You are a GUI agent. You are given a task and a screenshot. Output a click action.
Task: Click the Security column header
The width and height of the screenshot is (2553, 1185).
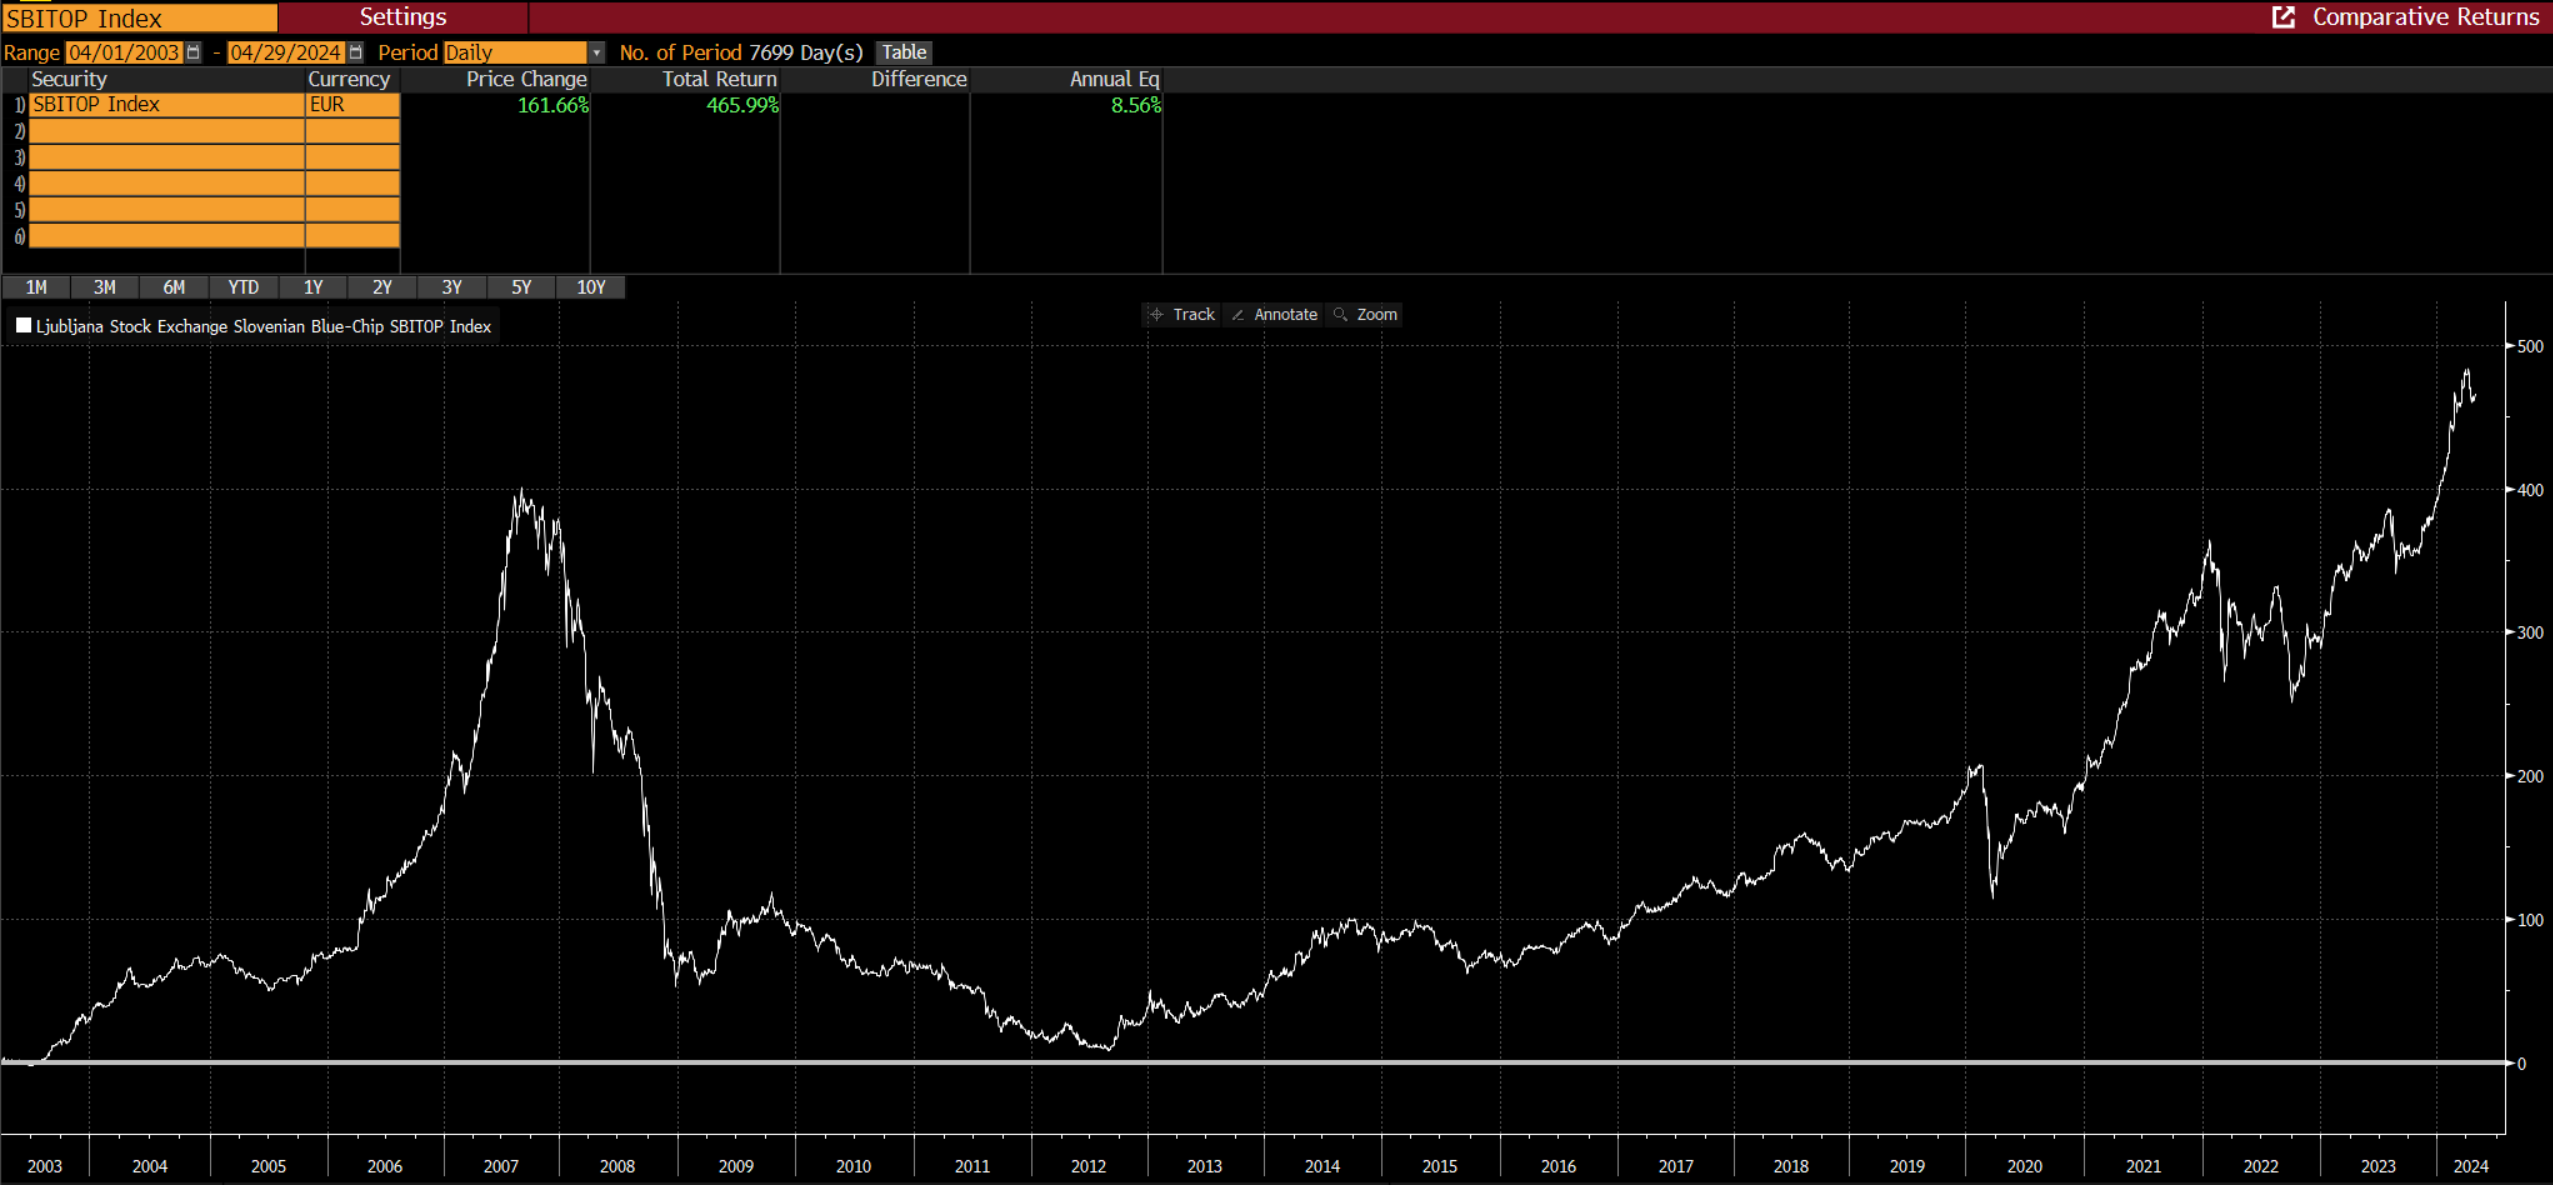(x=69, y=79)
